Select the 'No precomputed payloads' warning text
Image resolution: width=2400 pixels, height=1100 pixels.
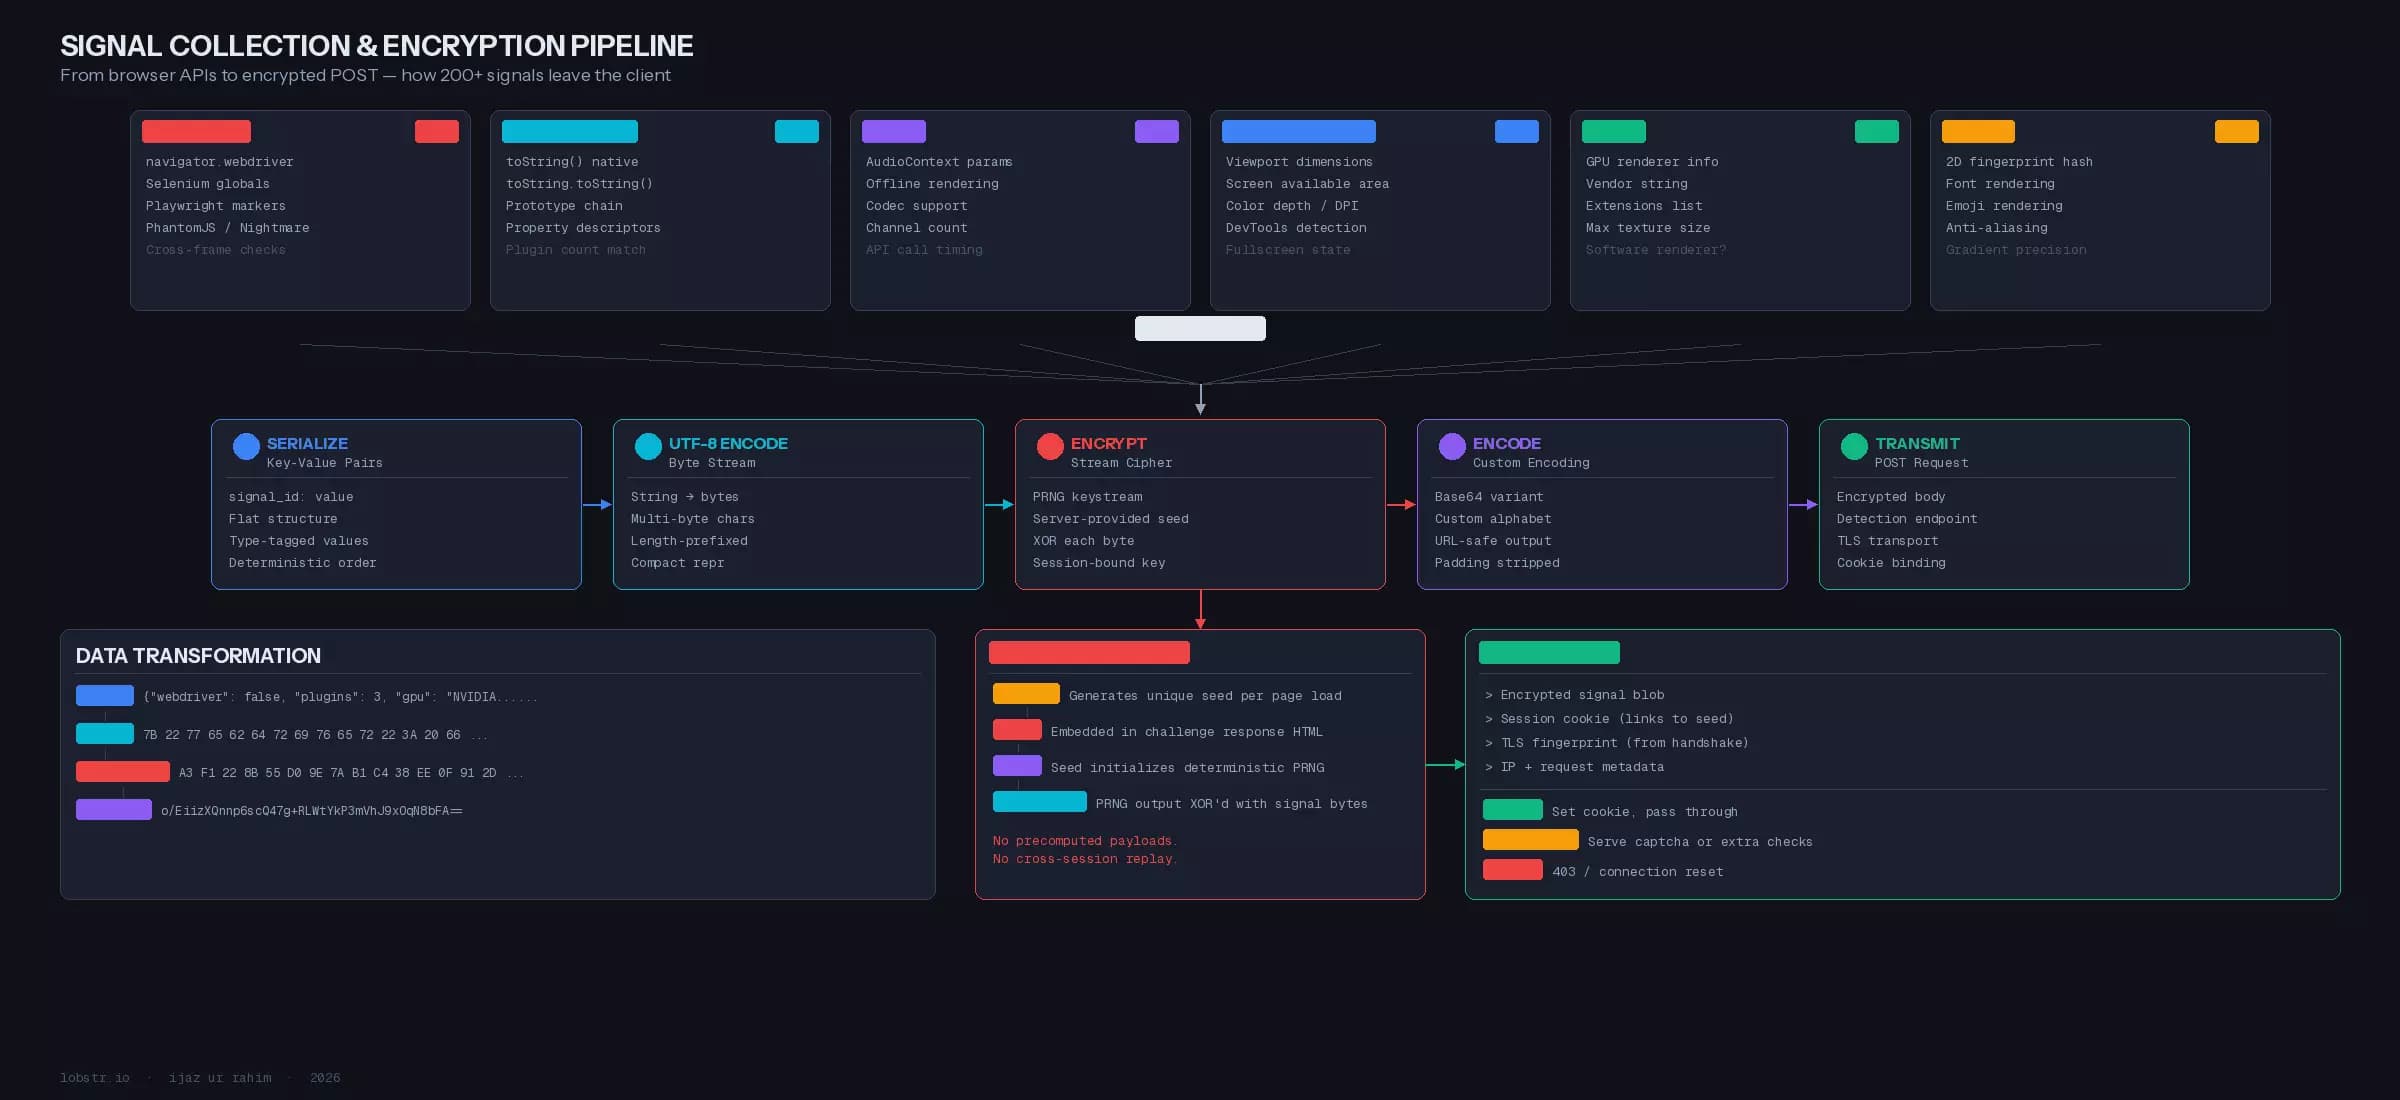[x=1084, y=840]
